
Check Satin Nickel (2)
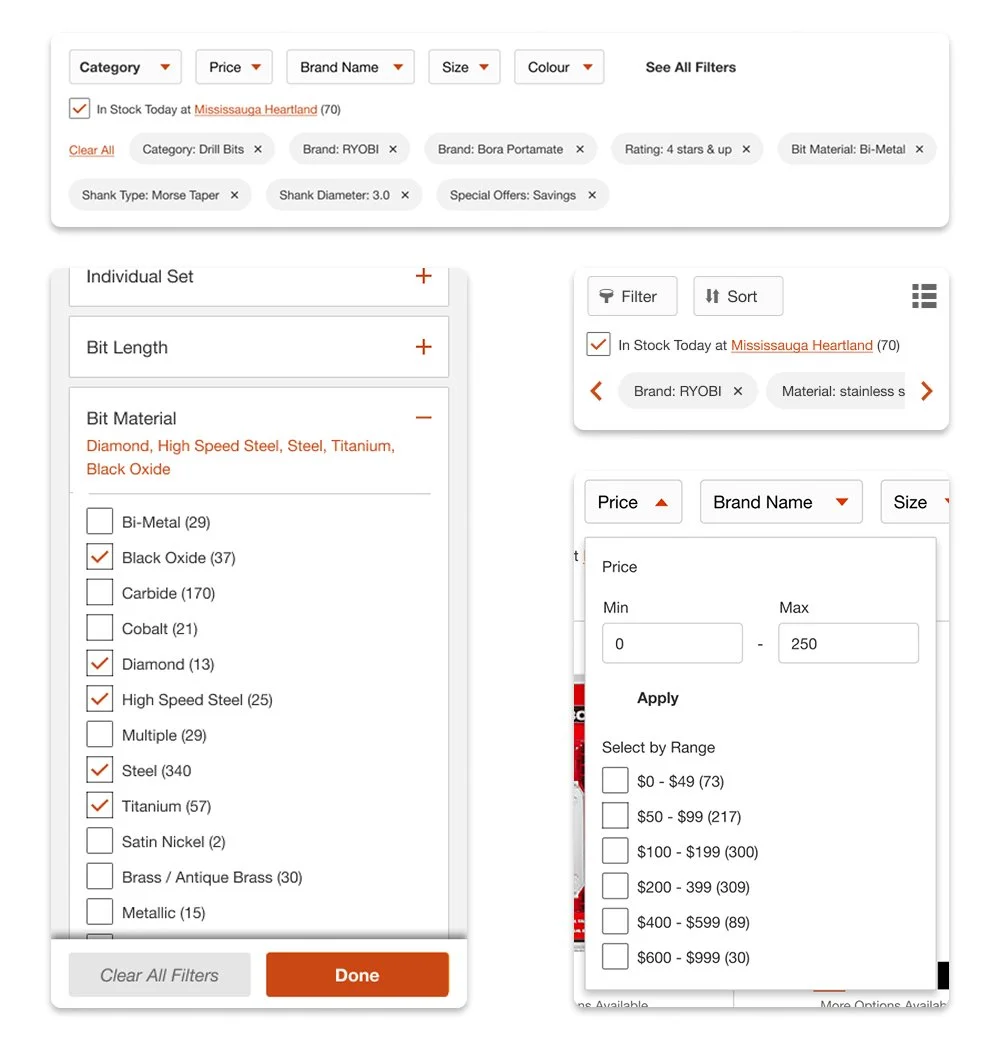pos(100,841)
